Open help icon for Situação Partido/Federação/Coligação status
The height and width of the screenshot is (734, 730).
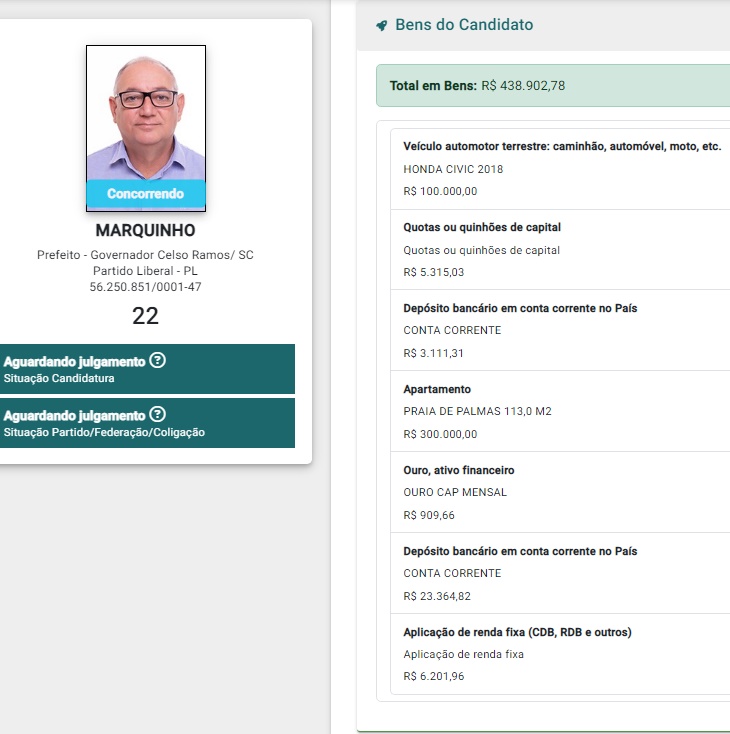pos(157,414)
